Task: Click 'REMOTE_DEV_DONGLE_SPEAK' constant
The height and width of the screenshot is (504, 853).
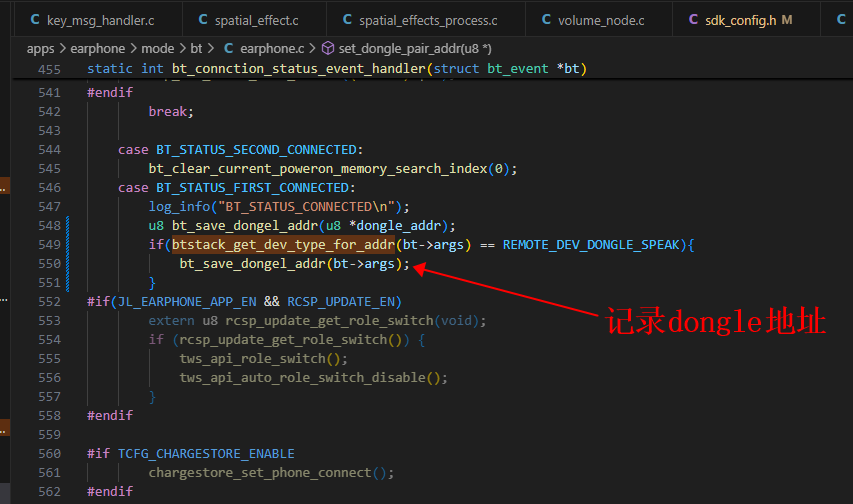Action: tap(591, 245)
